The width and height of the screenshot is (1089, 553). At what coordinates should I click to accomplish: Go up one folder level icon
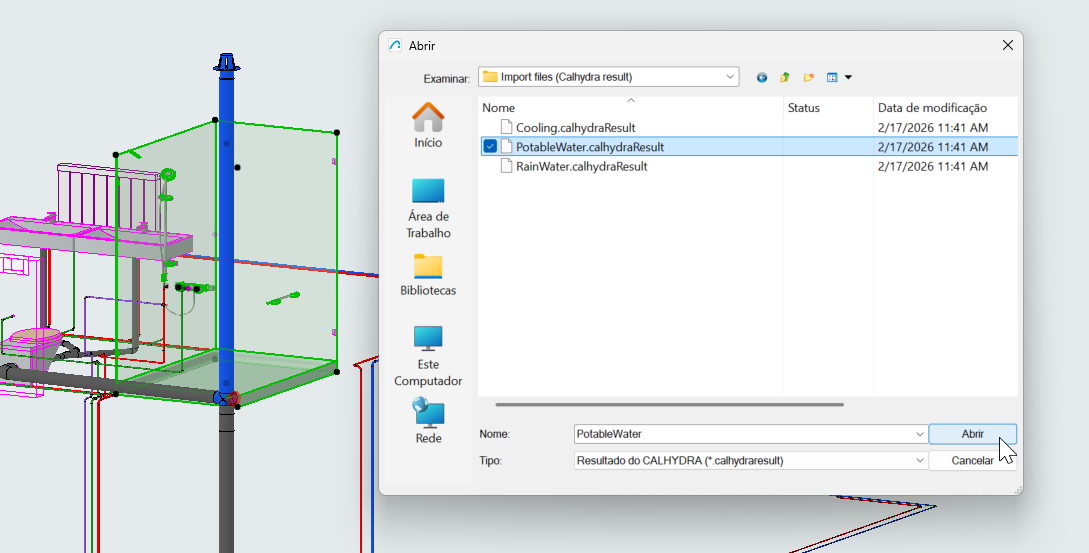pyautogui.click(x=785, y=78)
